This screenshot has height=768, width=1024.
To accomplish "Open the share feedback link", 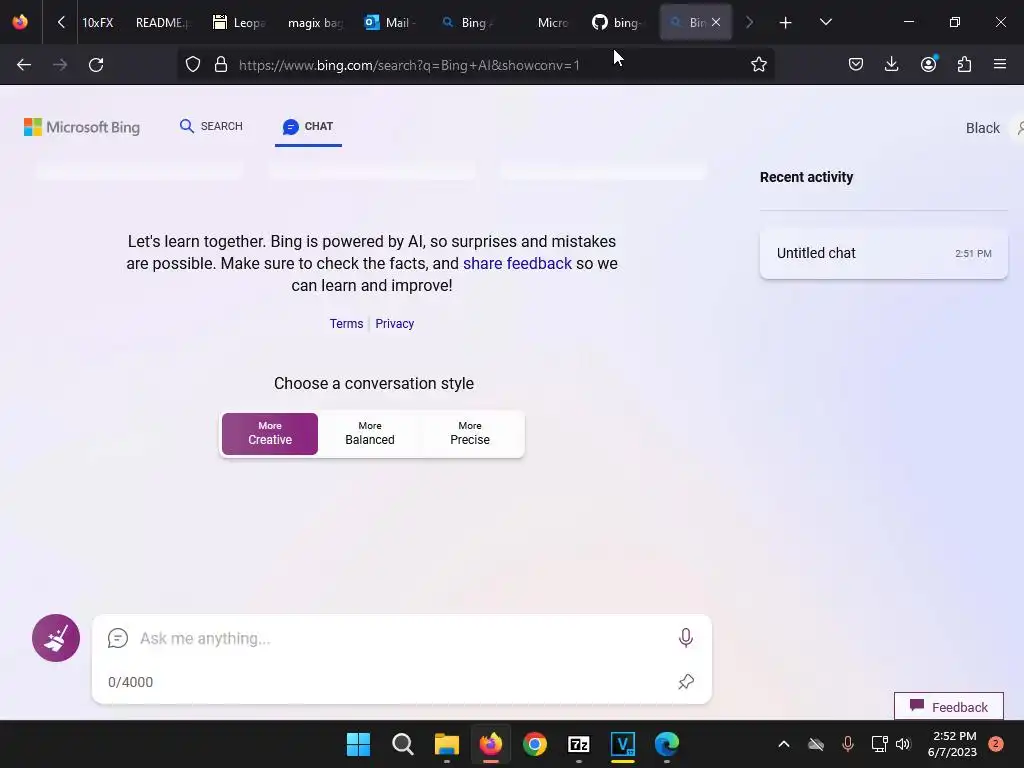I will (517, 263).
